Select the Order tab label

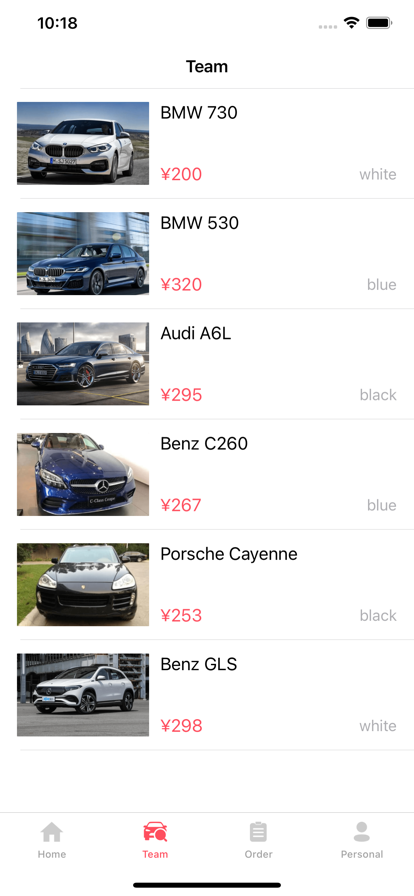point(258,854)
